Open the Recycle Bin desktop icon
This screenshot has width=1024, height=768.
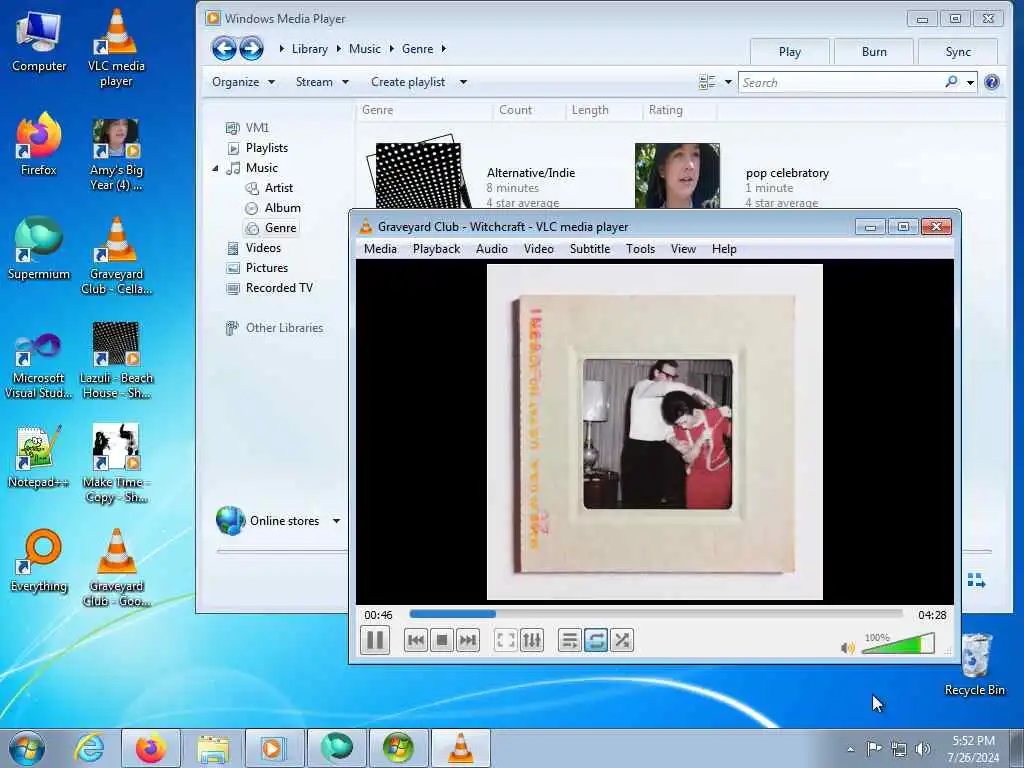(975, 665)
